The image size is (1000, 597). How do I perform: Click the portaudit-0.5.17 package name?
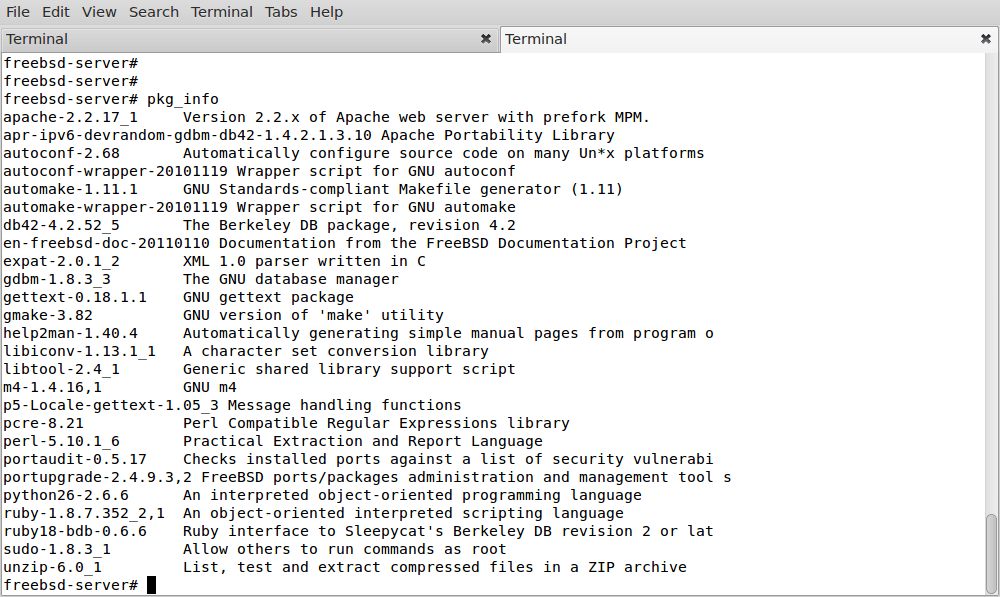coord(74,459)
